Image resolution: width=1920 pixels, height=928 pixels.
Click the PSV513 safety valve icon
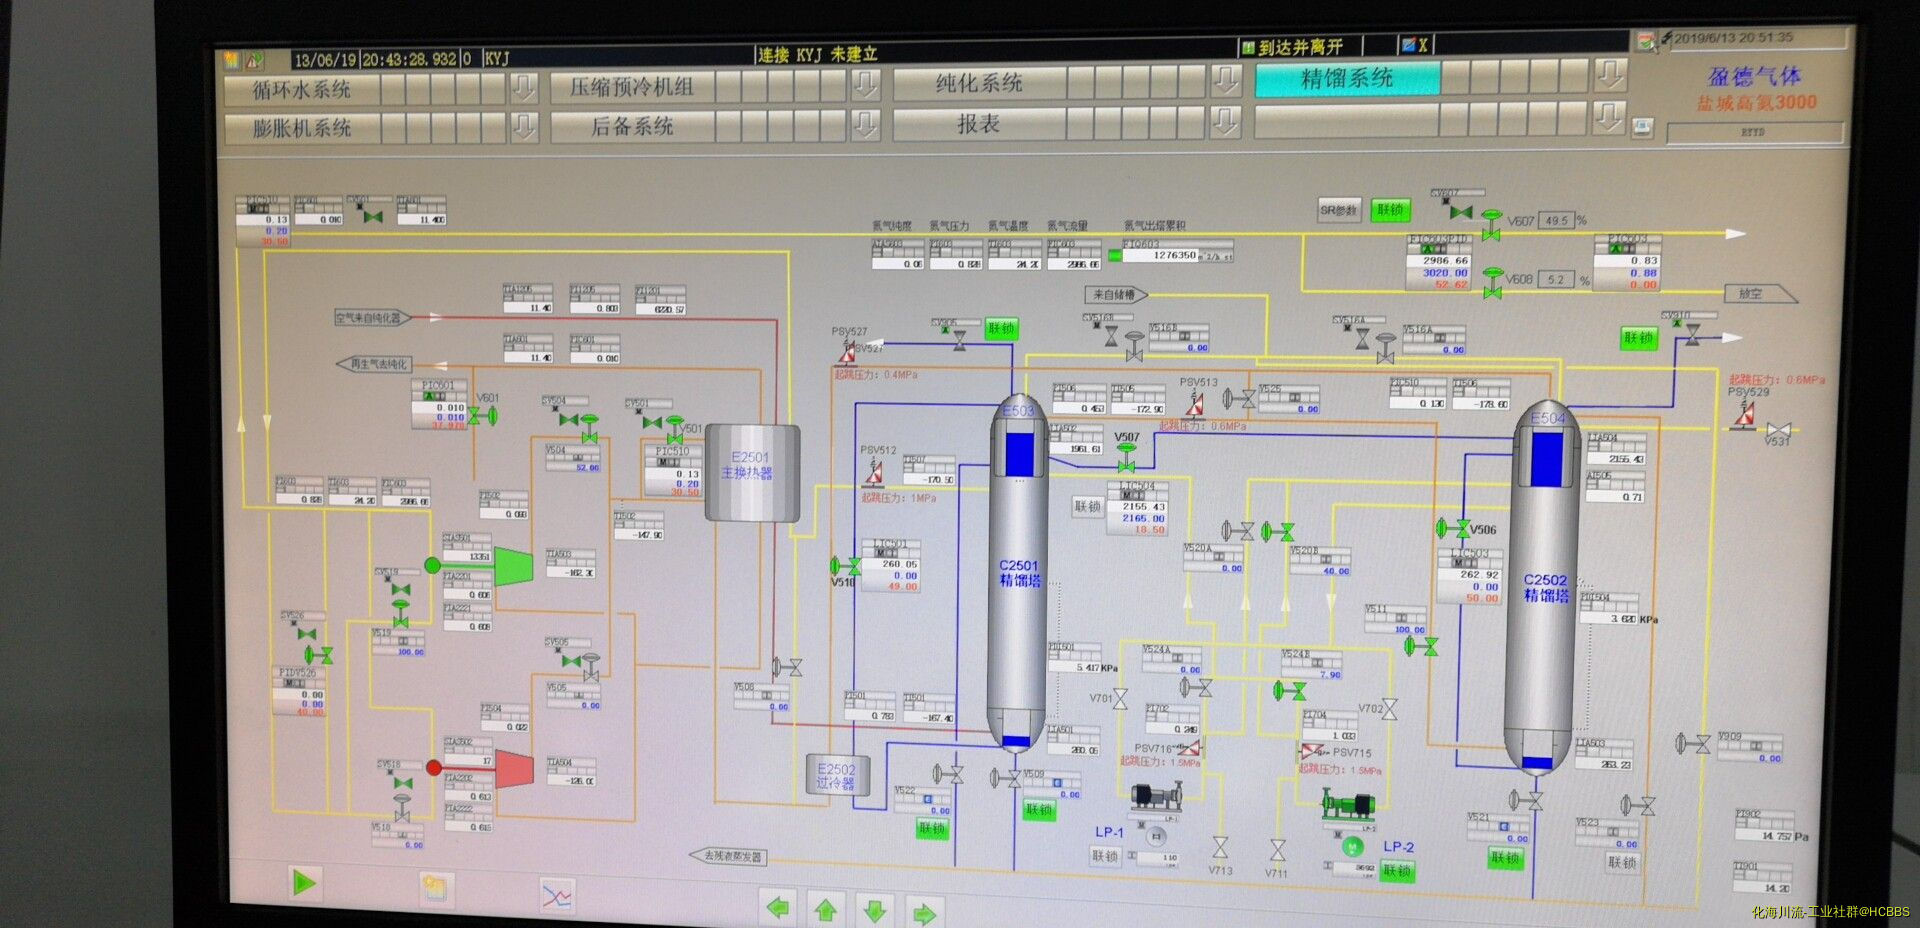click(1194, 403)
